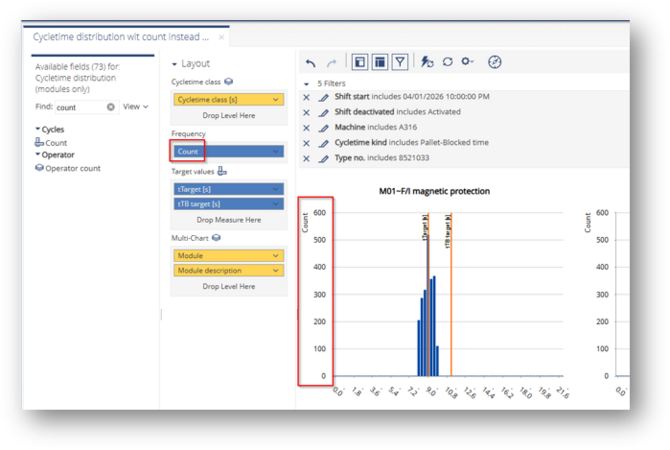Open the gear settings dropdown
This screenshot has width=670, height=450.
(467, 62)
